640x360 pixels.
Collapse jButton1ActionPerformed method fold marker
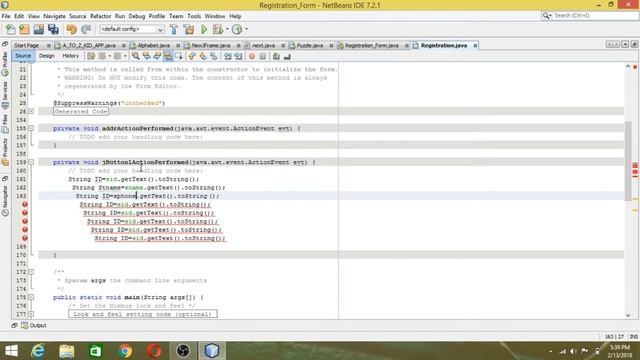pos(31,162)
